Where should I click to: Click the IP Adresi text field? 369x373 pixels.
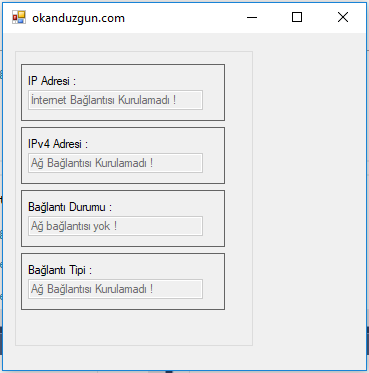115,100
